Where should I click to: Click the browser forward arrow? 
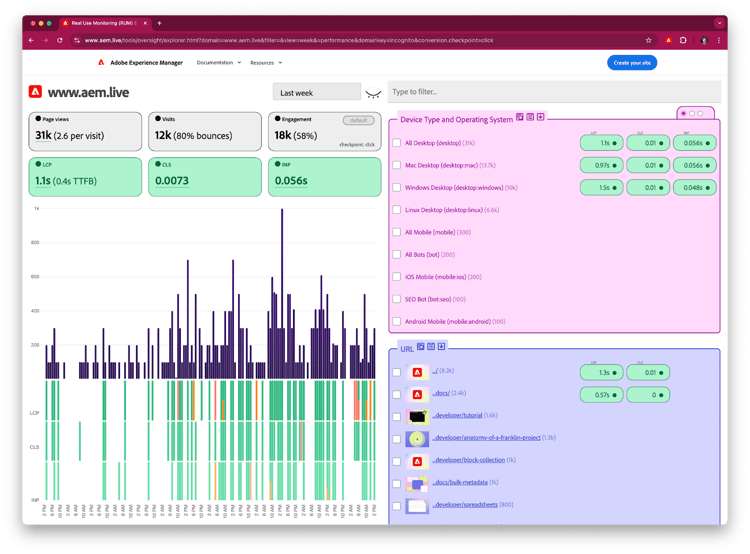tap(45, 41)
